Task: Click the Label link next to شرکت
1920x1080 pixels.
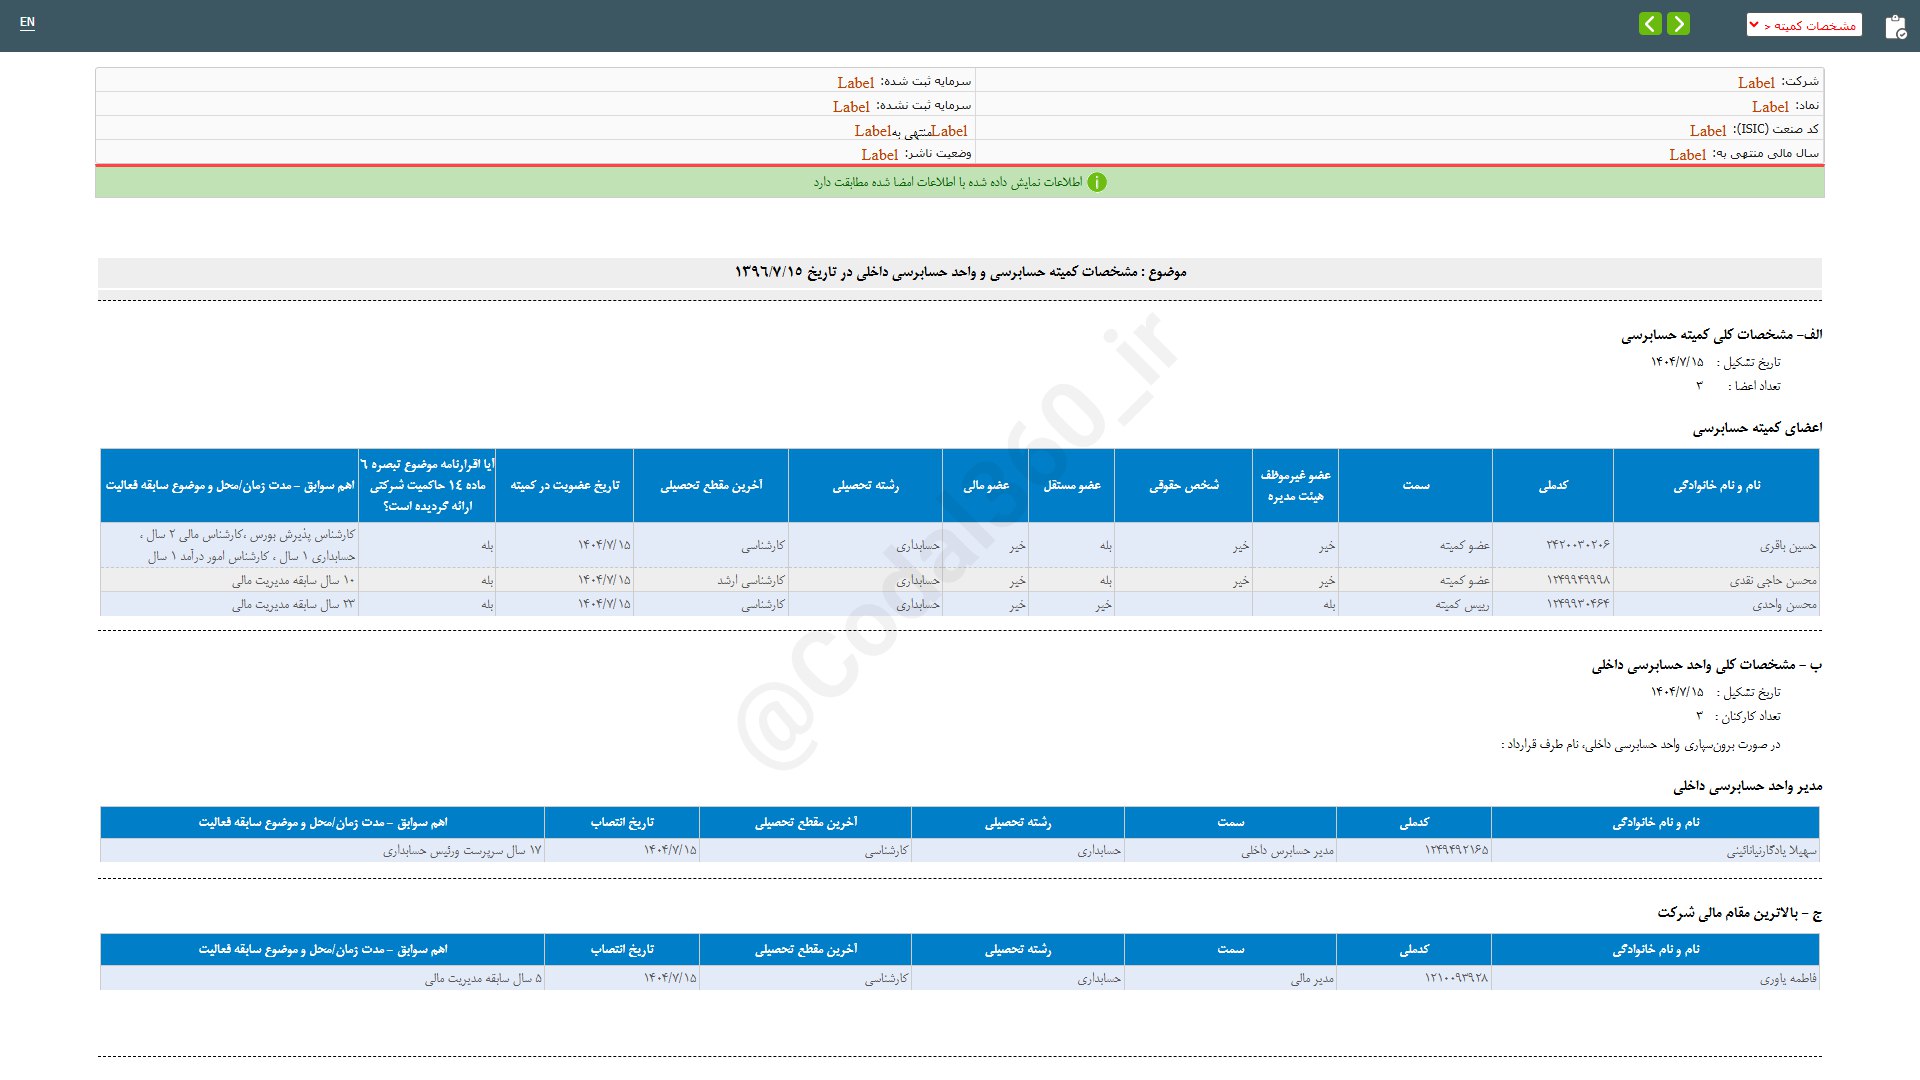Action: point(1755,83)
